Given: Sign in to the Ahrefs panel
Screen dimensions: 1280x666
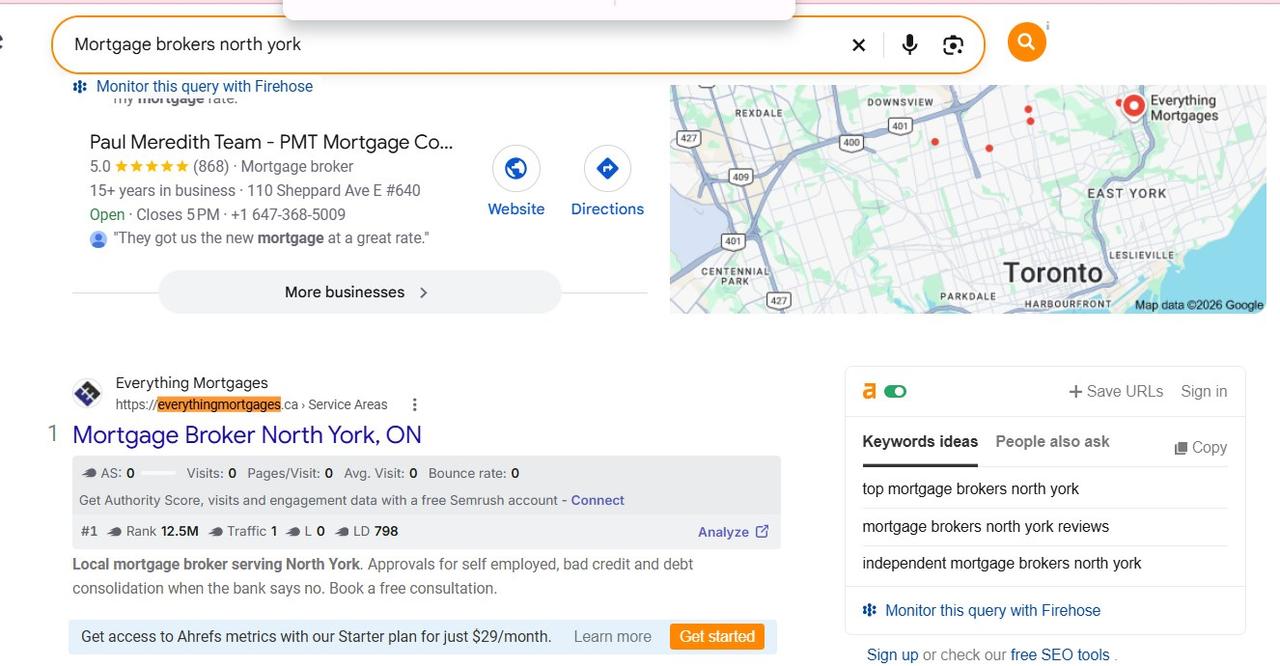Looking at the screenshot, I should coord(1204,391).
